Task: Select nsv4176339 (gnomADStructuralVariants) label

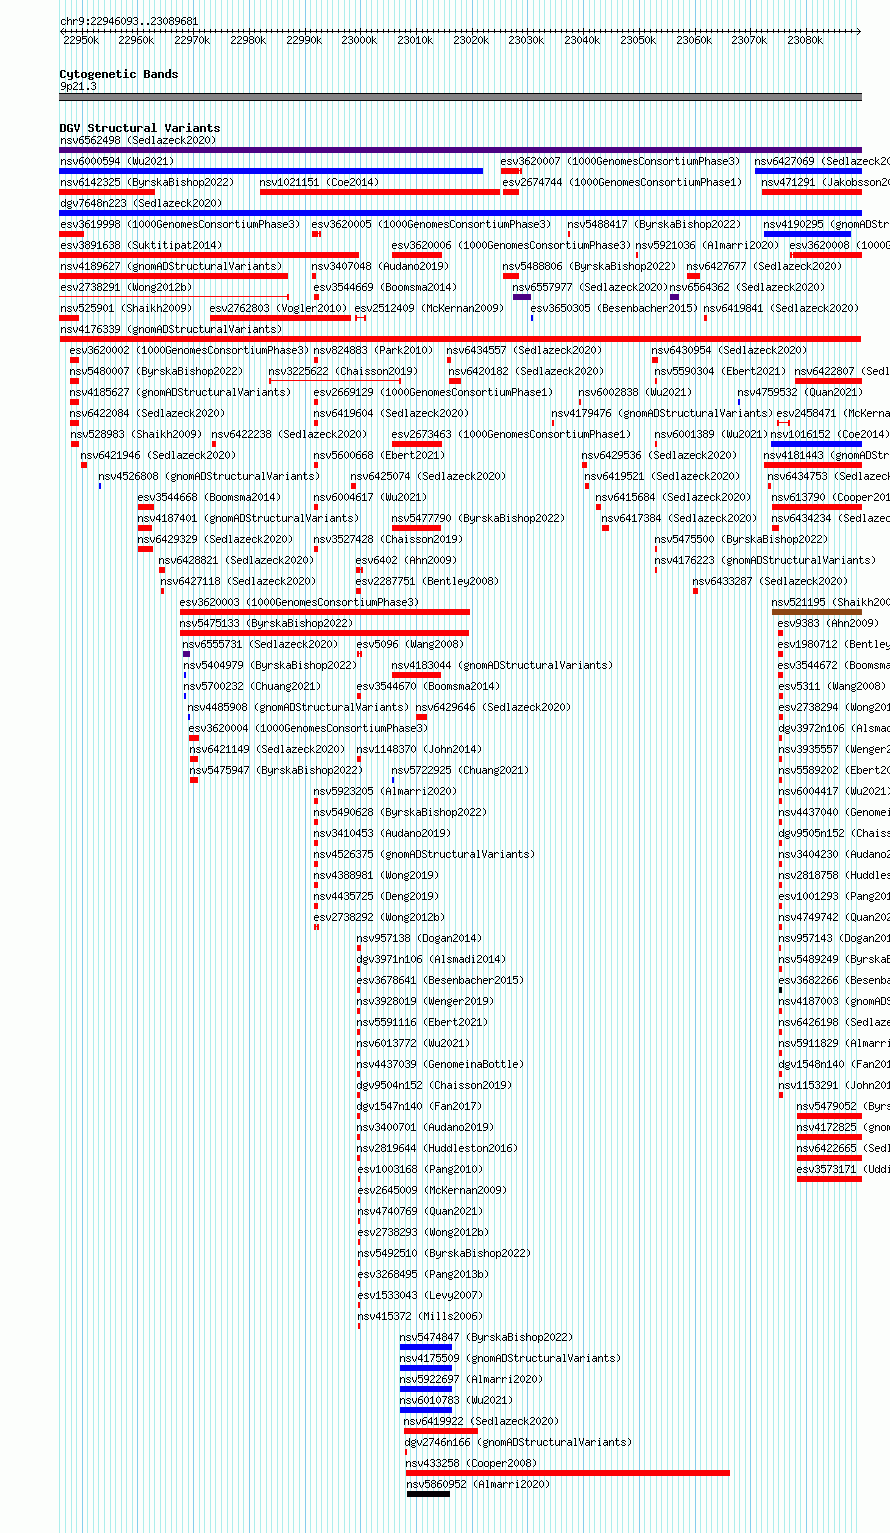Action: (170, 329)
